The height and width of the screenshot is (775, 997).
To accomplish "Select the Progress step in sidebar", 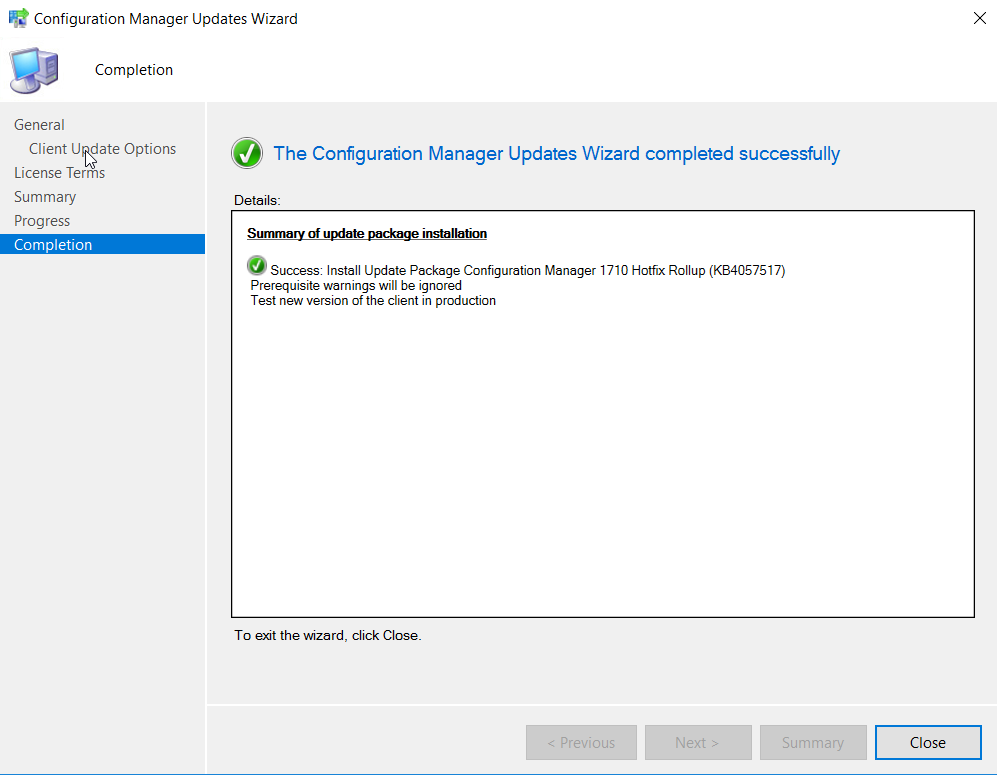I will tap(42, 221).
